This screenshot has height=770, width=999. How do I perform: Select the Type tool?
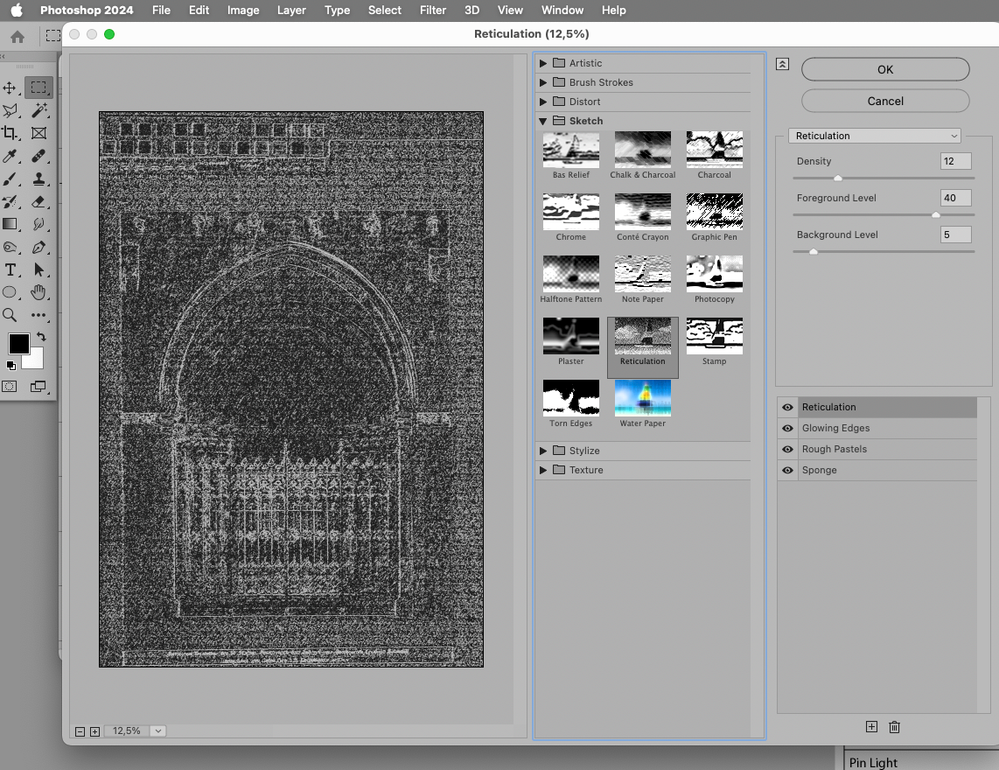tap(11, 270)
